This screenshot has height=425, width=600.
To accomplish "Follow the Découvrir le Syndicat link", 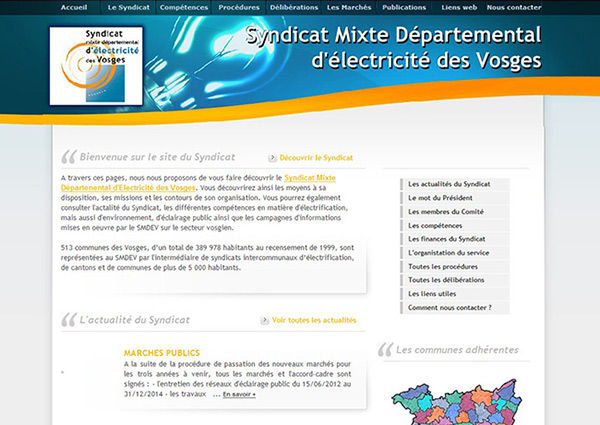I will (x=316, y=158).
